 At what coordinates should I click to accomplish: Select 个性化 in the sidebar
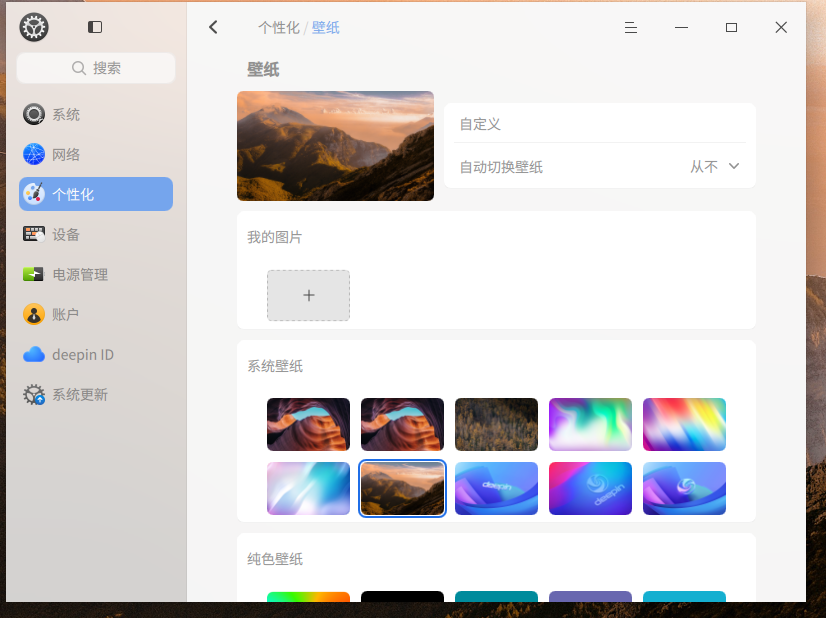[x=96, y=194]
